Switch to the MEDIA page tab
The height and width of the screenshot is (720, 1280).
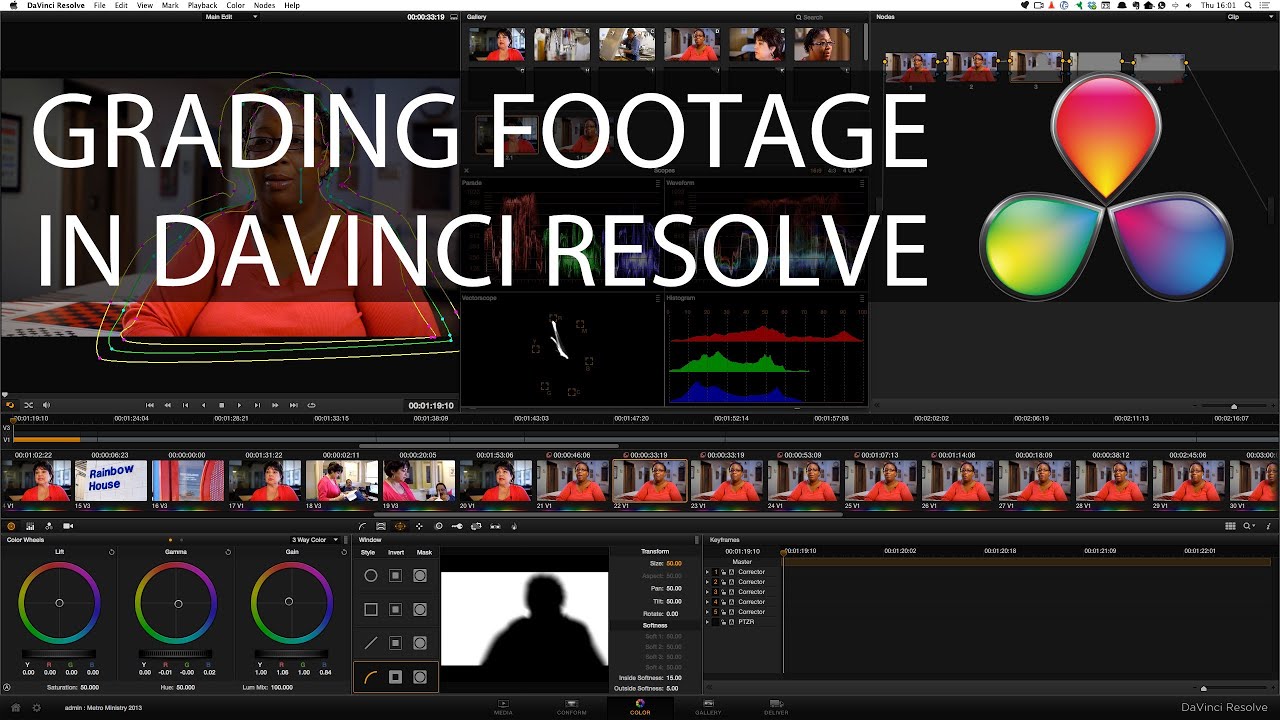pyautogui.click(x=503, y=707)
